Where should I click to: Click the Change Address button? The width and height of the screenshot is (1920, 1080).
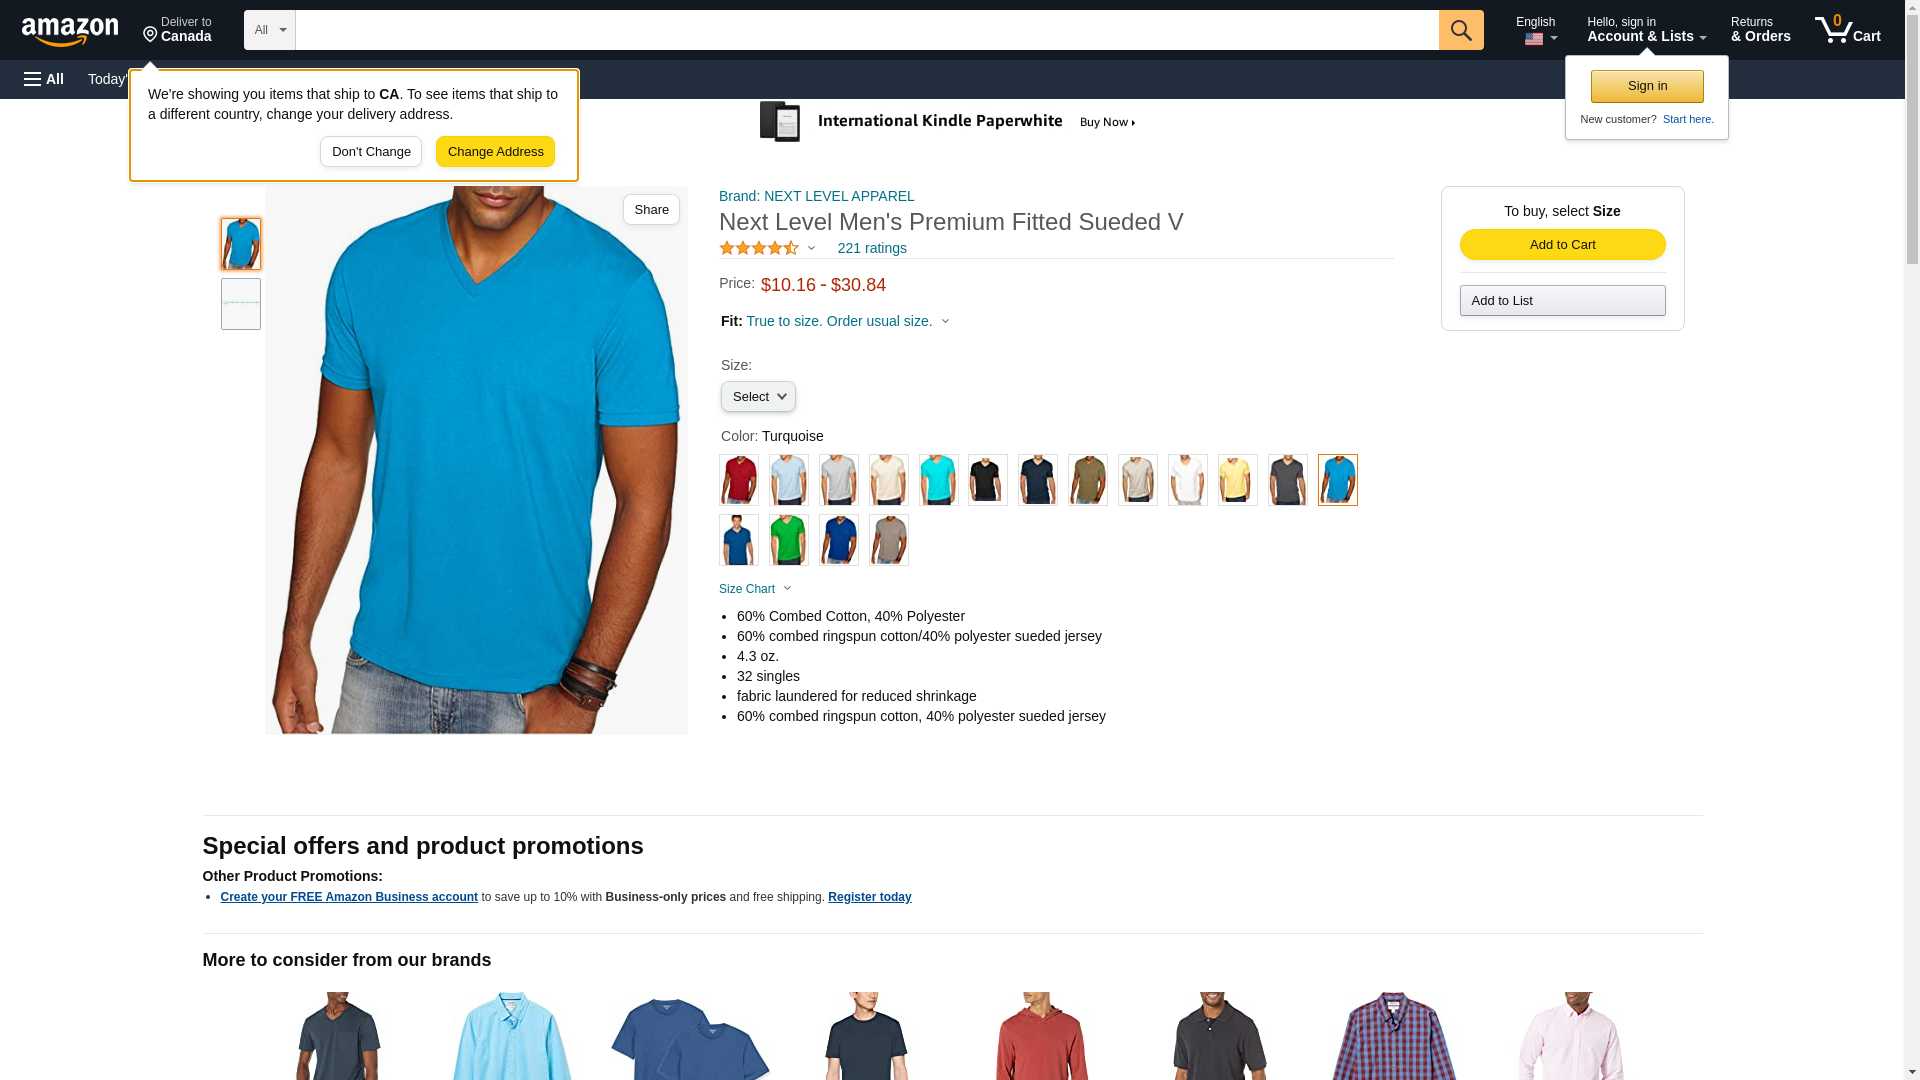tap(495, 152)
